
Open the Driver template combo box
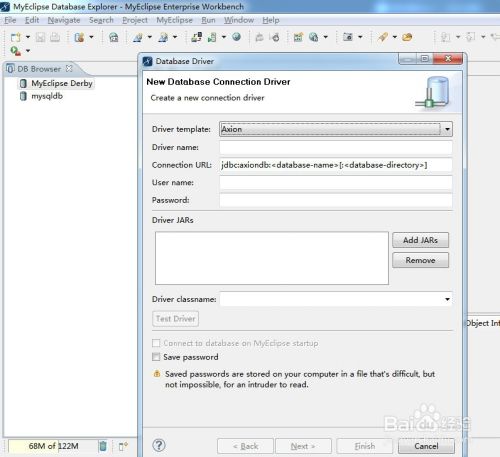click(336, 129)
